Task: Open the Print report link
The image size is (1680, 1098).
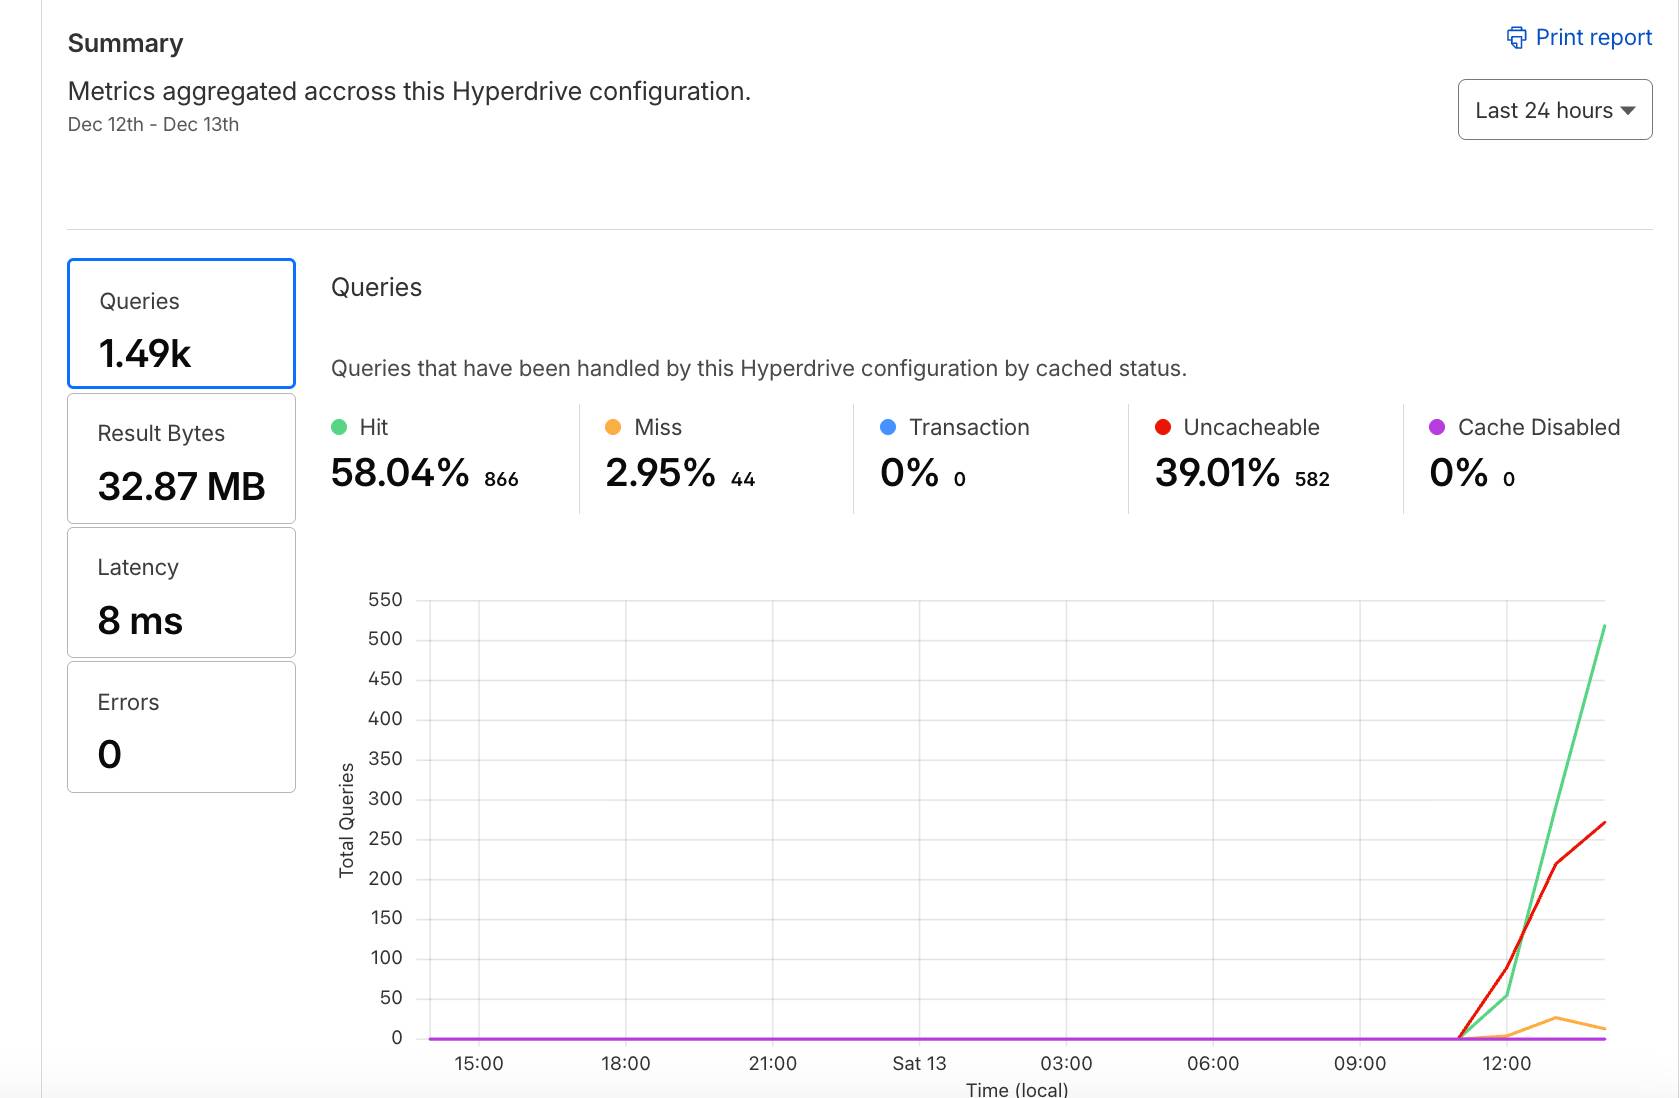Action: (1593, 38)
